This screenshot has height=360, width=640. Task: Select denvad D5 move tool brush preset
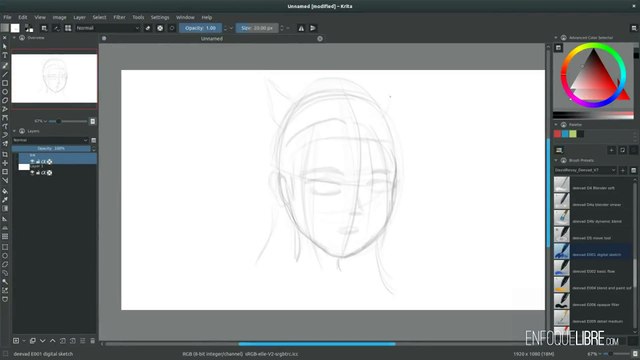[593, 235]
